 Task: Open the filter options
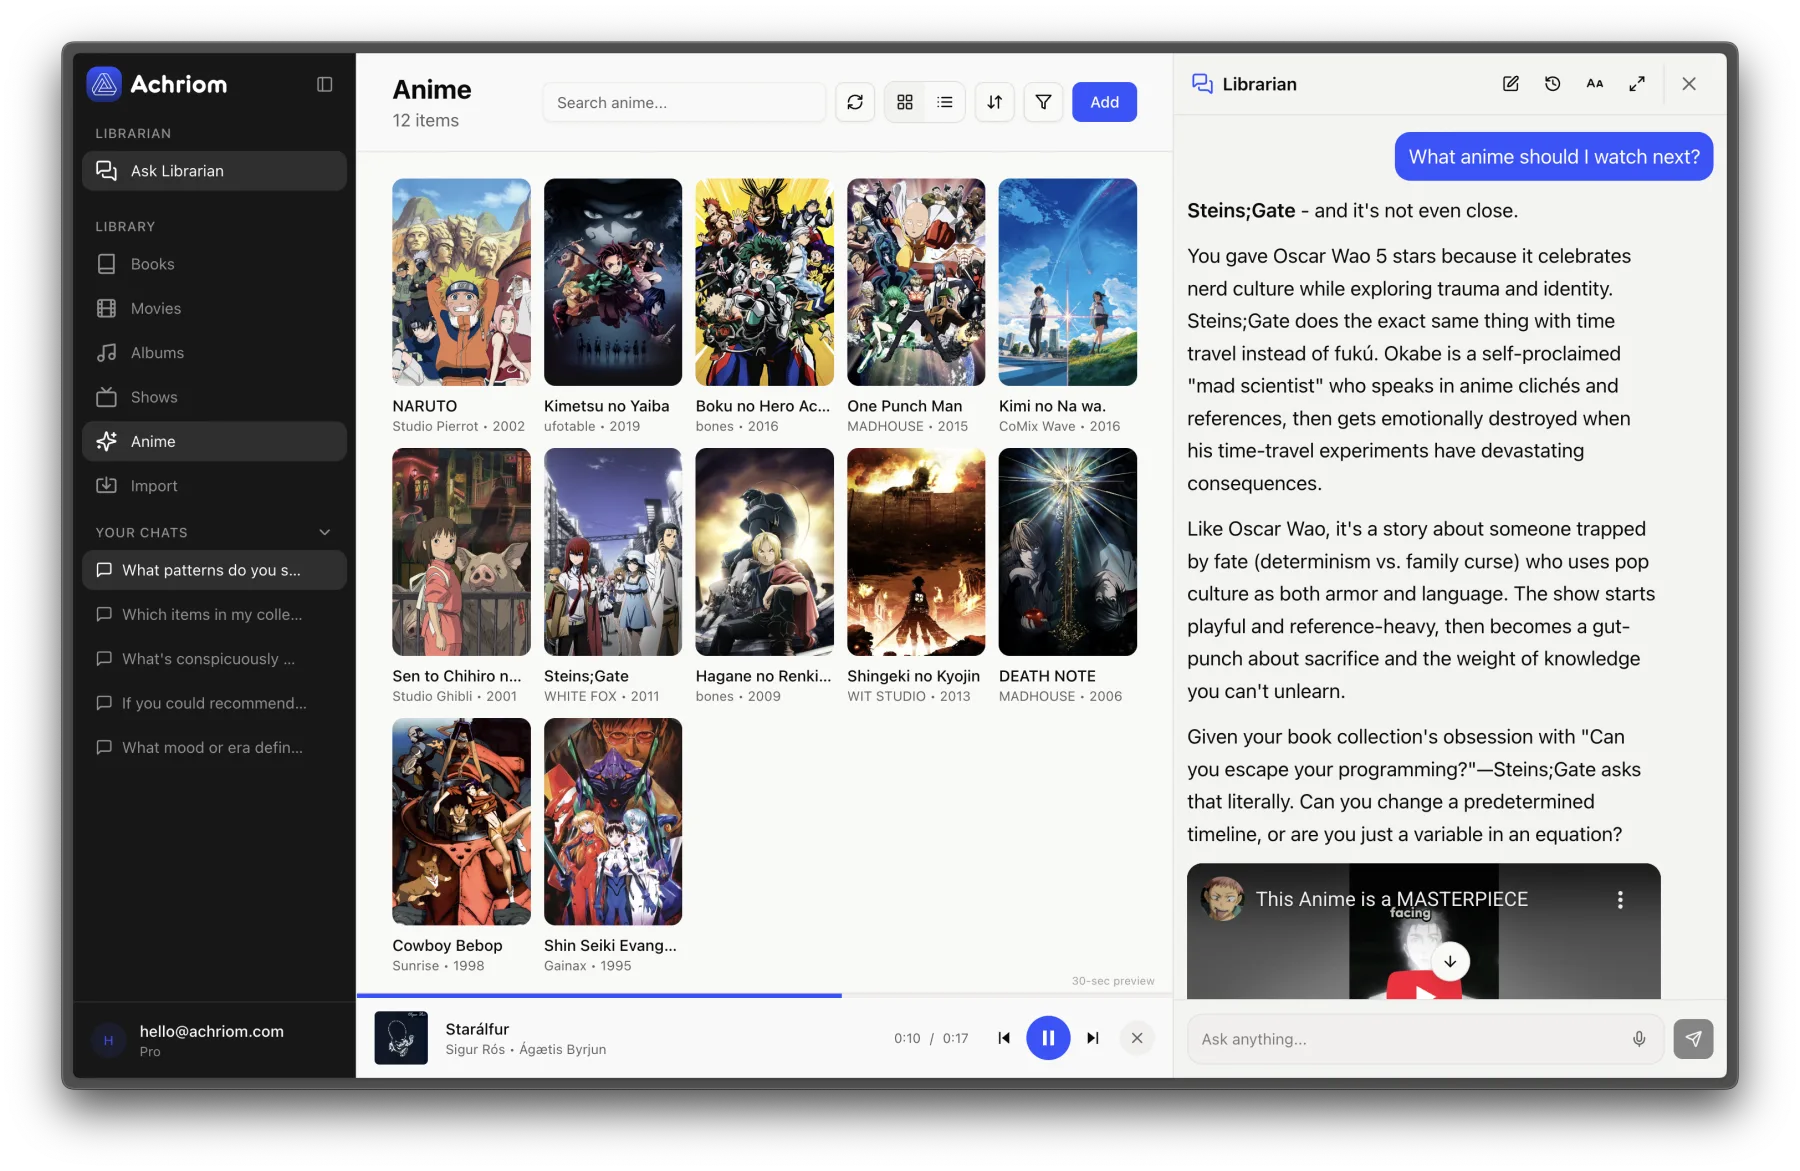coord(1043,102)
